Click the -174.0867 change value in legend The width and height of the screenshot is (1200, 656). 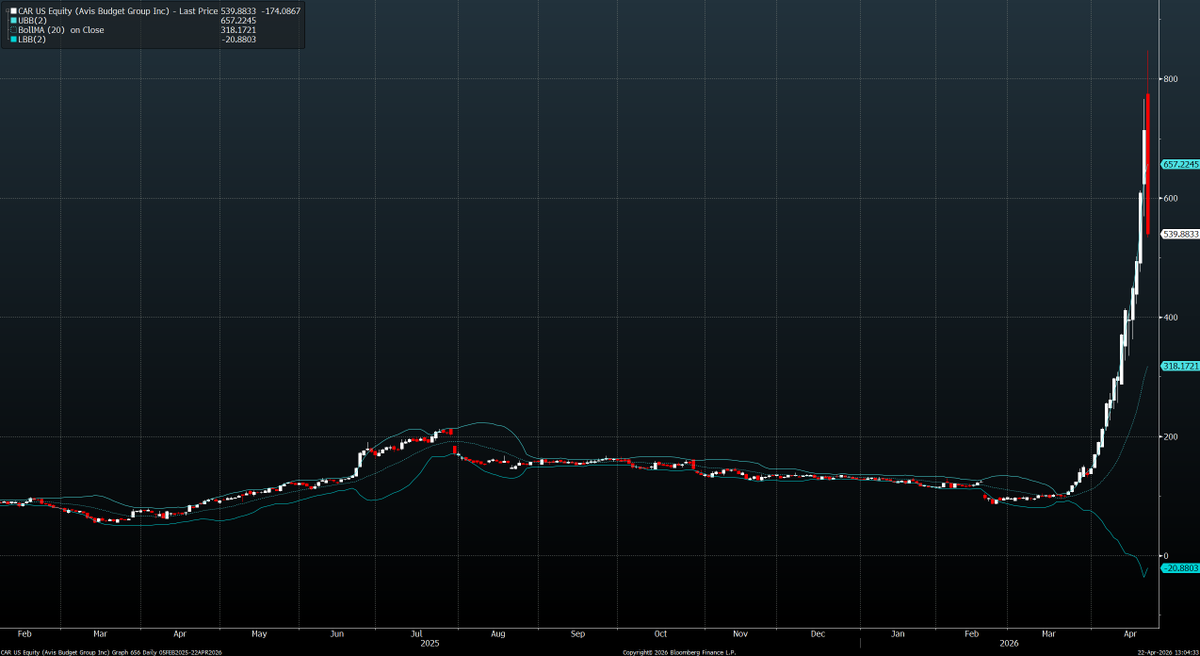pos(280,10)
